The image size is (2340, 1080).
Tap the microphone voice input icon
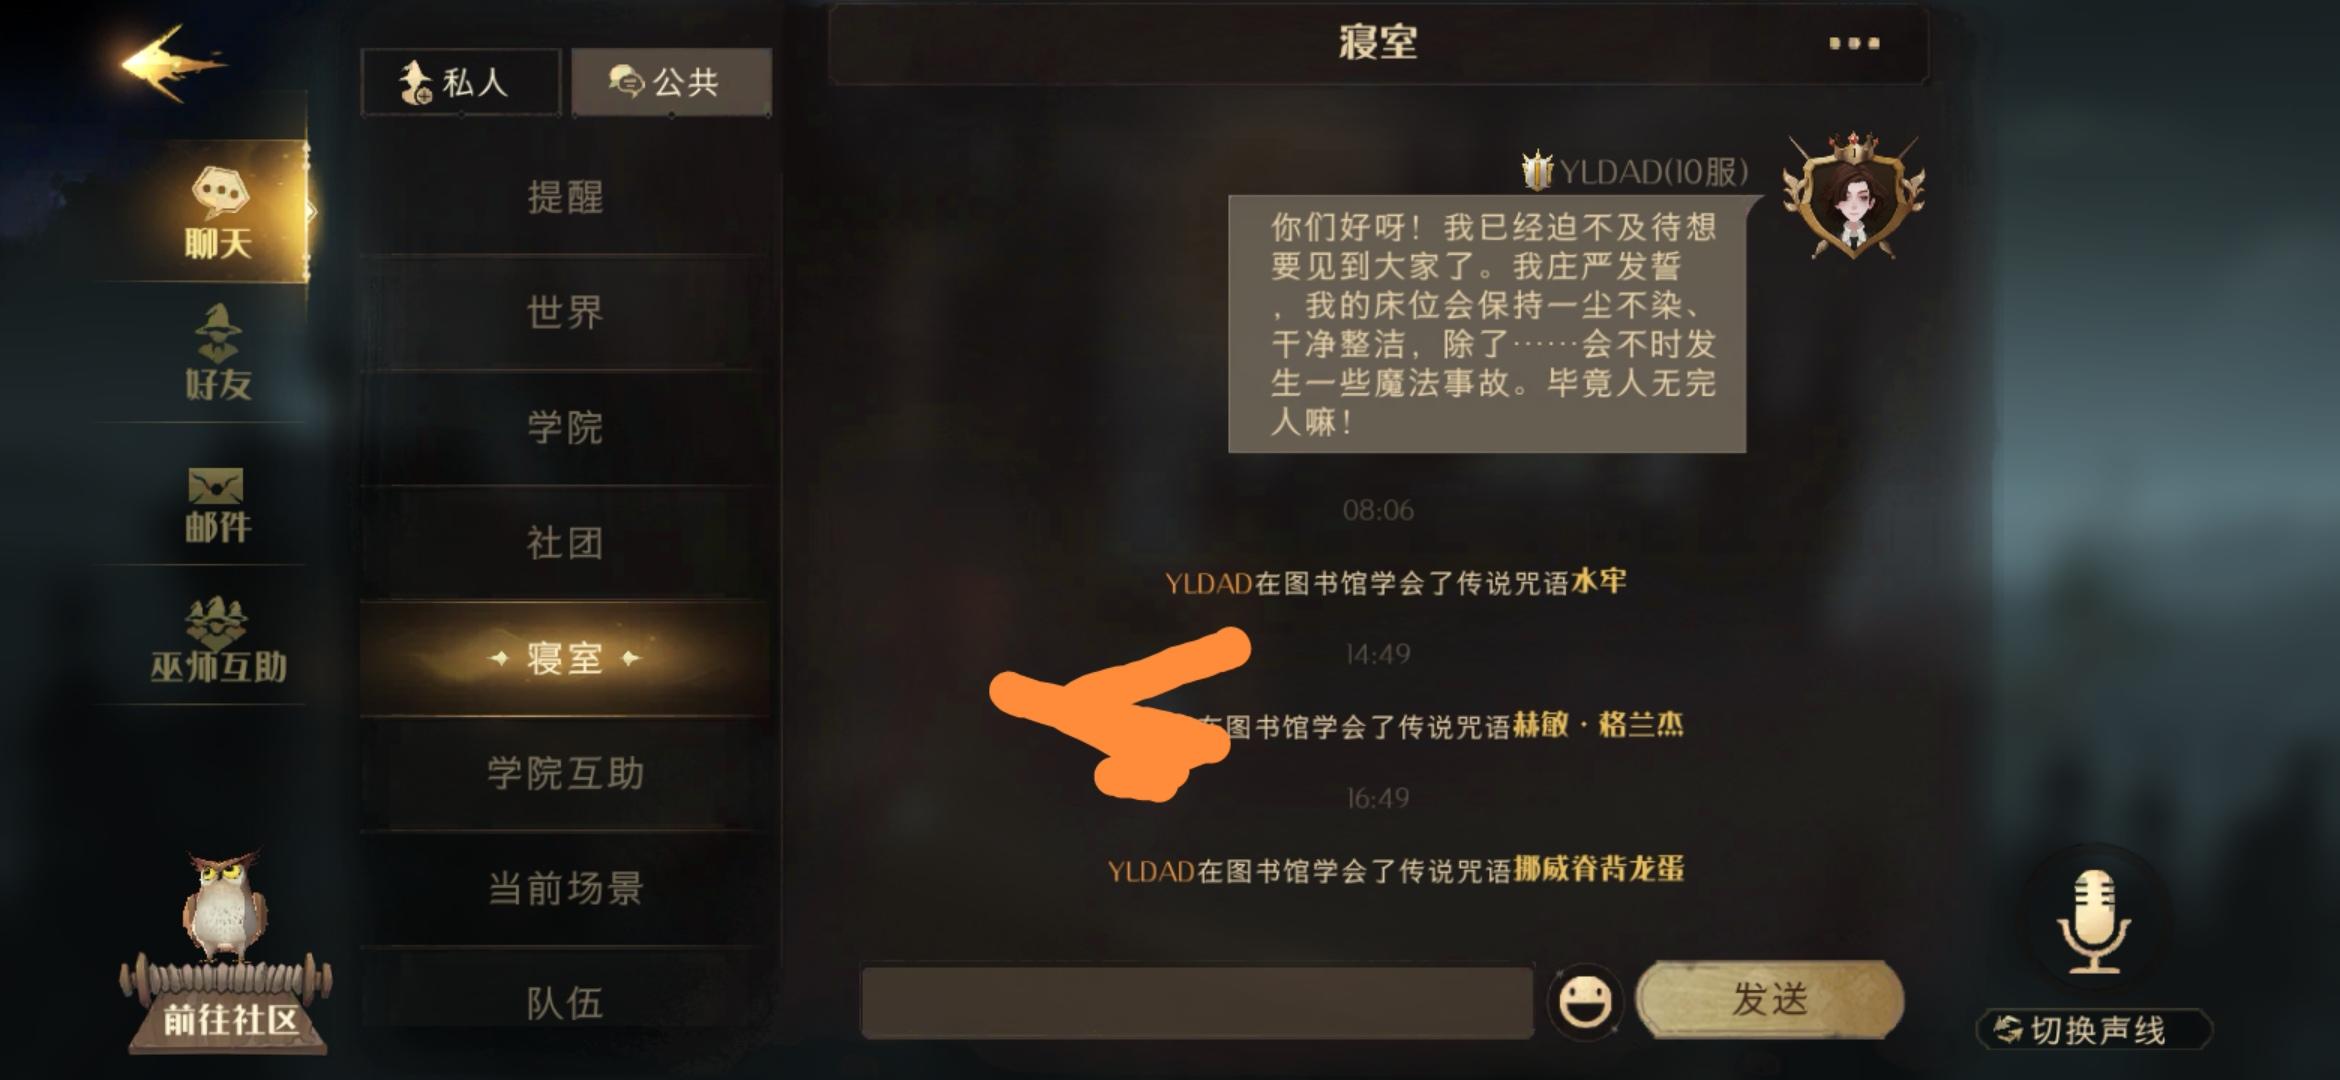click(x=2093, y=920)
